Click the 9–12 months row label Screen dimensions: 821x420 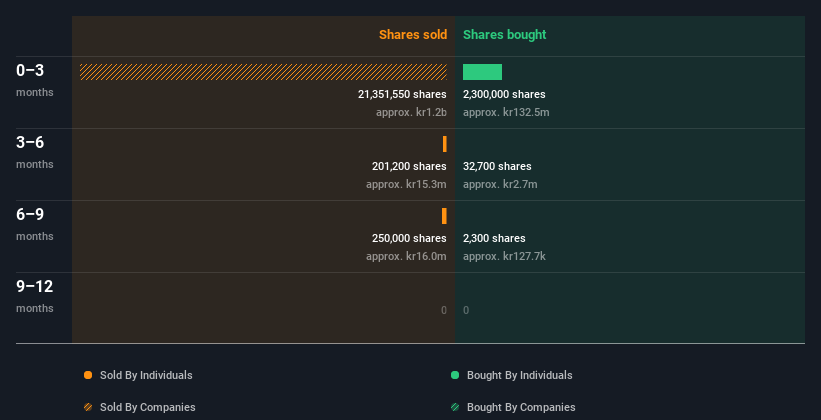(x=35, y=296)
